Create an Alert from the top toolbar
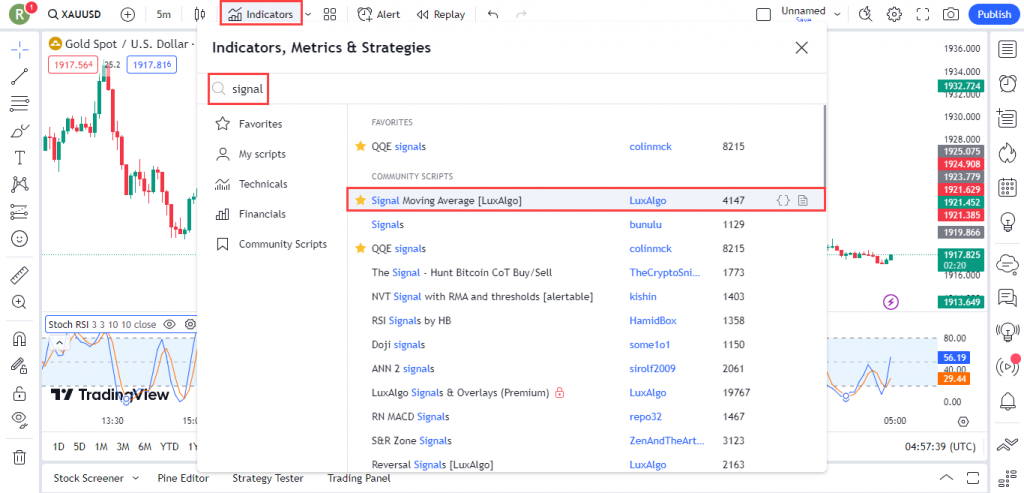 (379, 14)
